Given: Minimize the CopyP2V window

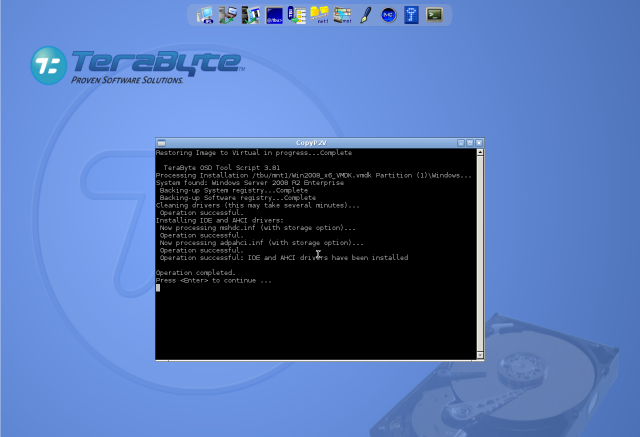Looking at the screenshot, I should click(461, 143).
